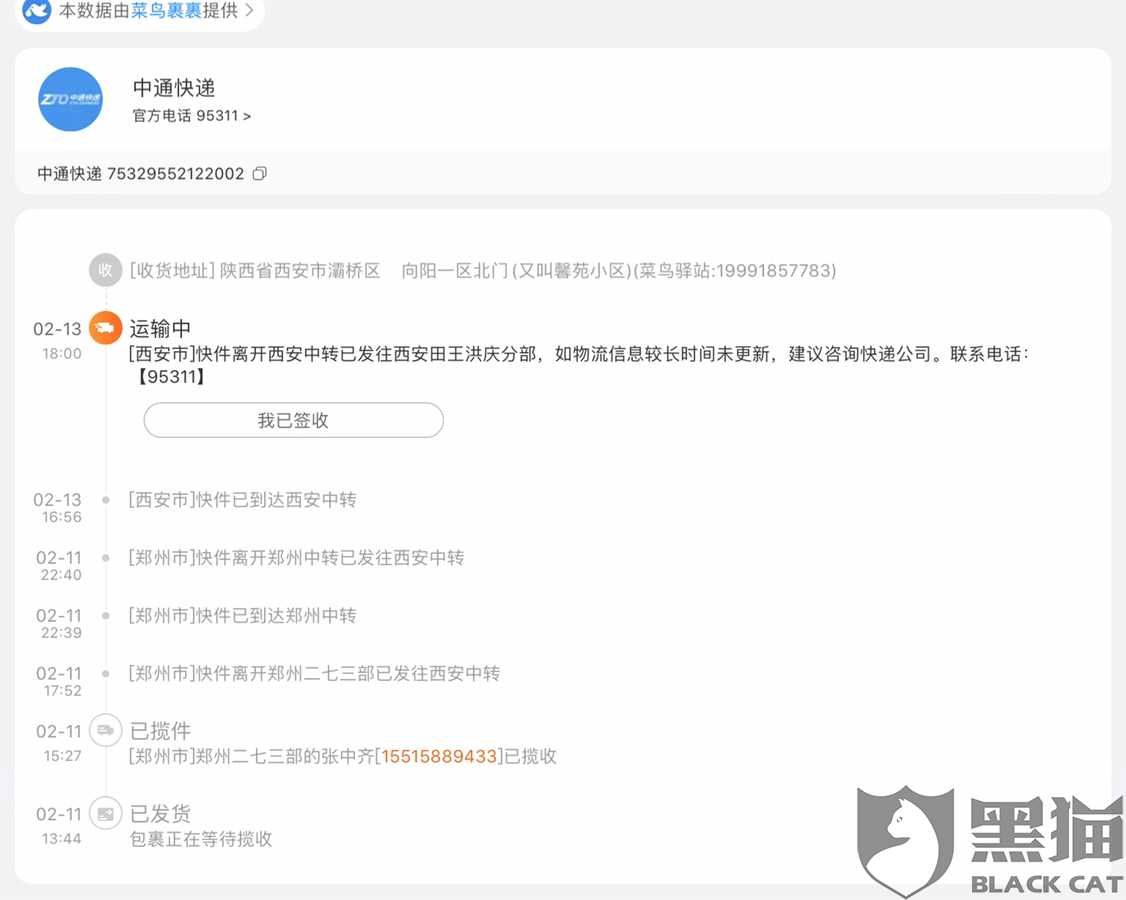
Task: Click the 已揽件 pickup truck icon
Action: 106,730
